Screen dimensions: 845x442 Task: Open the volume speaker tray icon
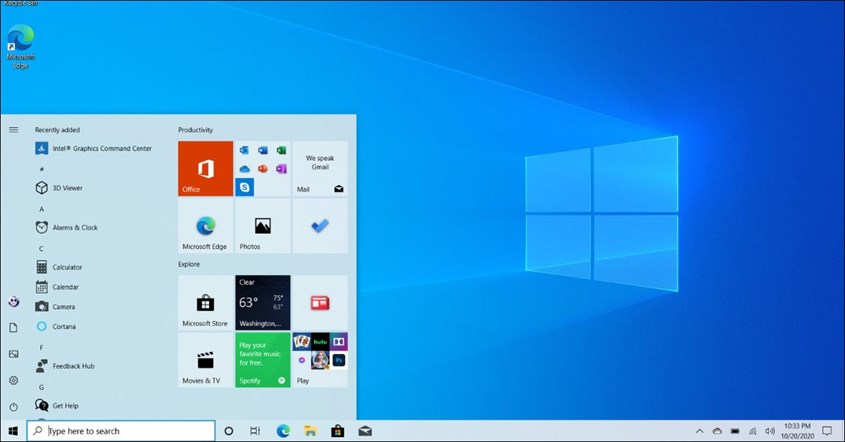770,431
